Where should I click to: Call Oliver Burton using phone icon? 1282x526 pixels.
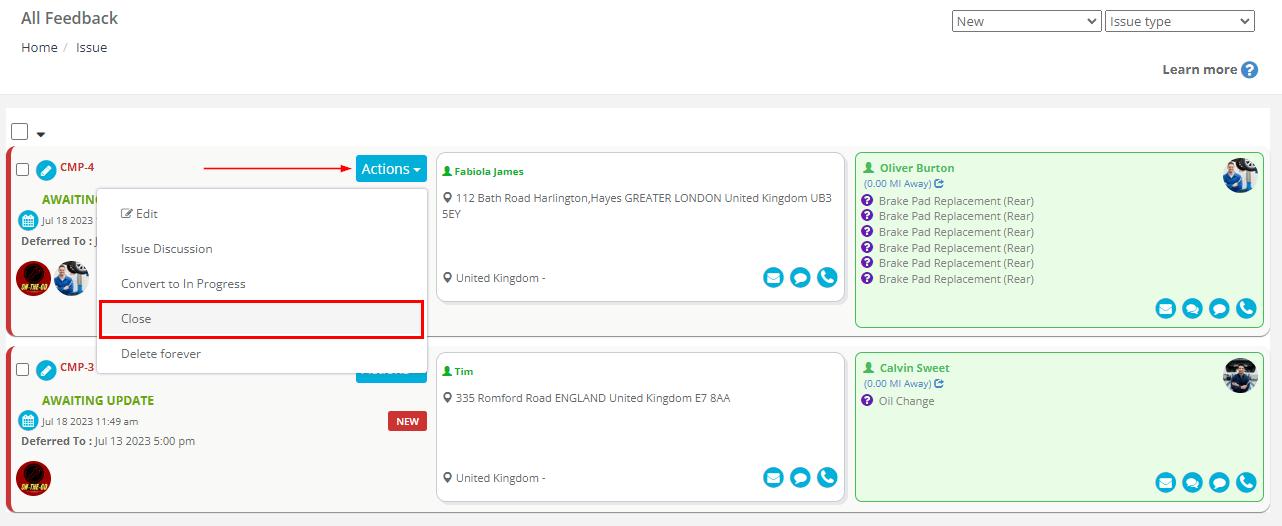tap(1246, 309)
